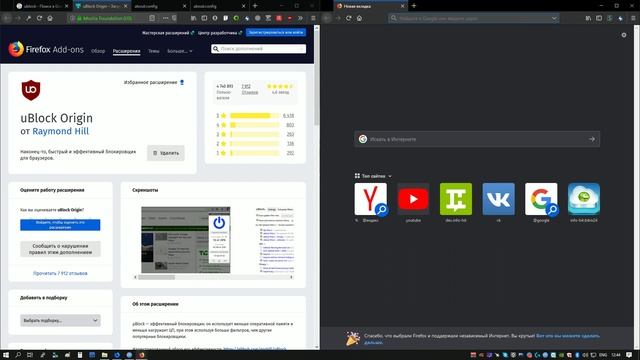640x360 pixels.
Task: Open Темы section on Add-ons site
Action: click(x=153, y=51)
